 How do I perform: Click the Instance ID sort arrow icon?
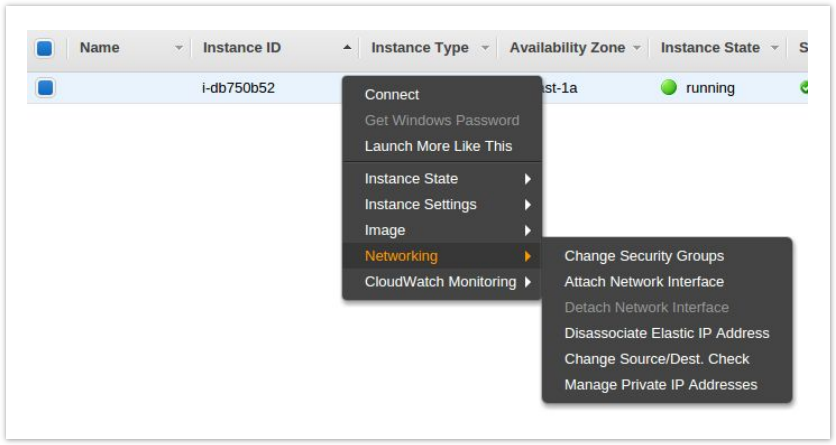347,48
